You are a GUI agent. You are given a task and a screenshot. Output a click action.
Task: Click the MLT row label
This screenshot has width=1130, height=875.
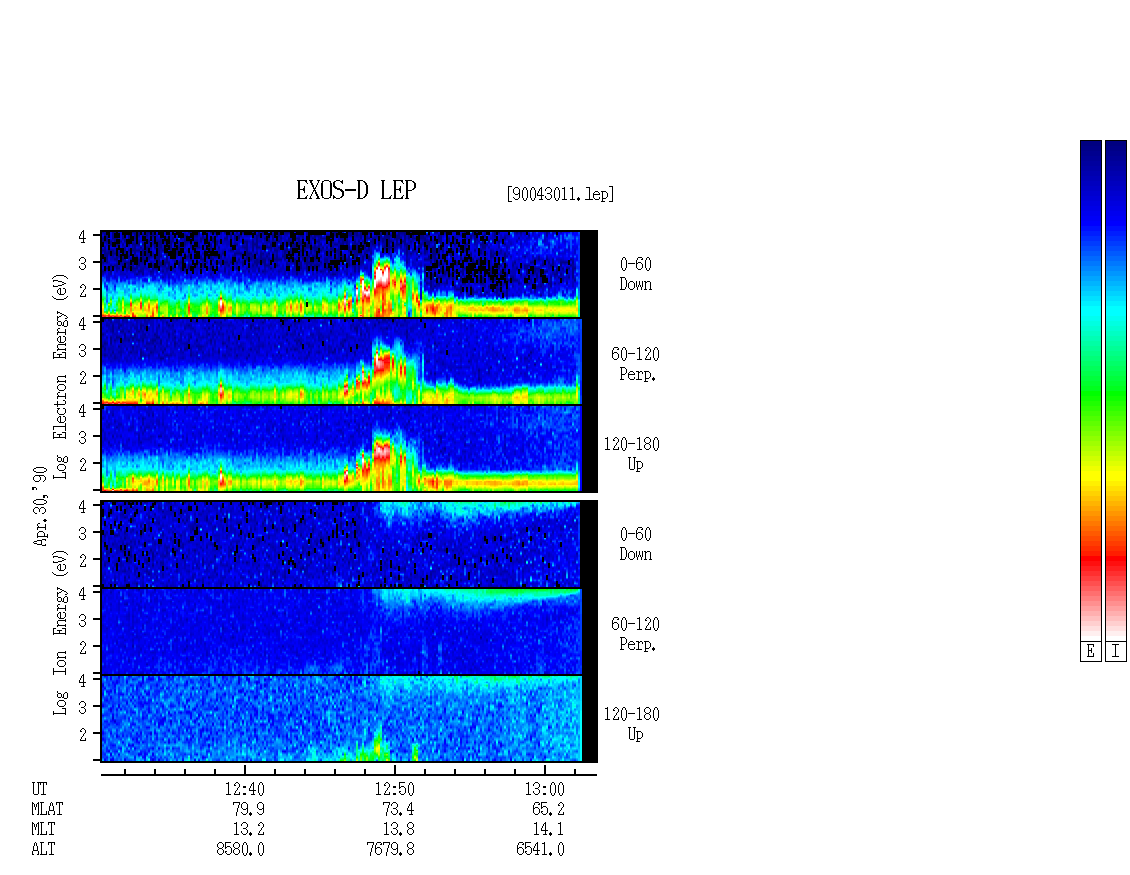click(43, 830)
